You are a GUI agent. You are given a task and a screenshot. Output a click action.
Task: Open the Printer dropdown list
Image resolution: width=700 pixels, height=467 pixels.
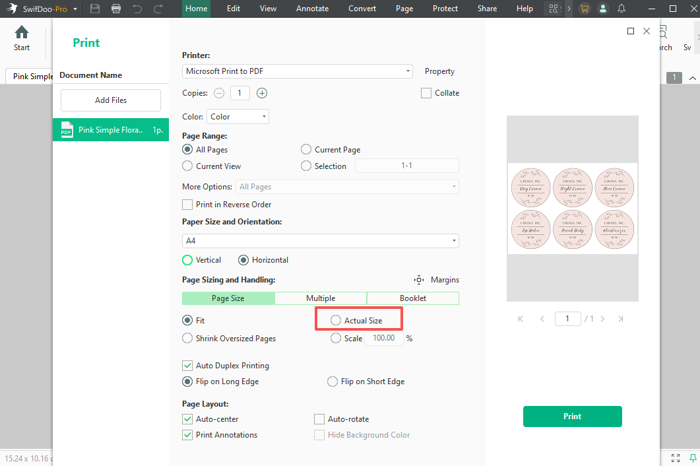297,72
